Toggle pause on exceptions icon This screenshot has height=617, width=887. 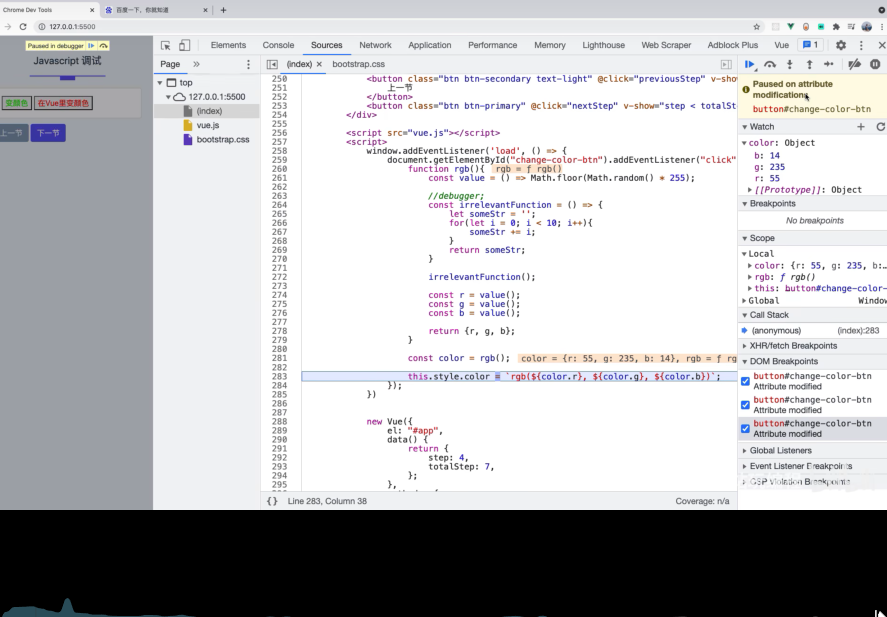click(x=875, y=64)
